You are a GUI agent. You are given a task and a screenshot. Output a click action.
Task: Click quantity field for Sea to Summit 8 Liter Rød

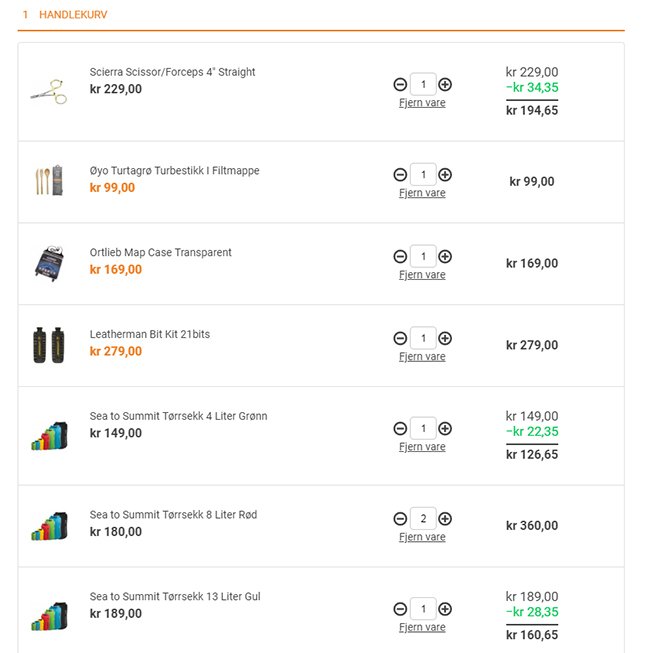click(x=423, y=519)
